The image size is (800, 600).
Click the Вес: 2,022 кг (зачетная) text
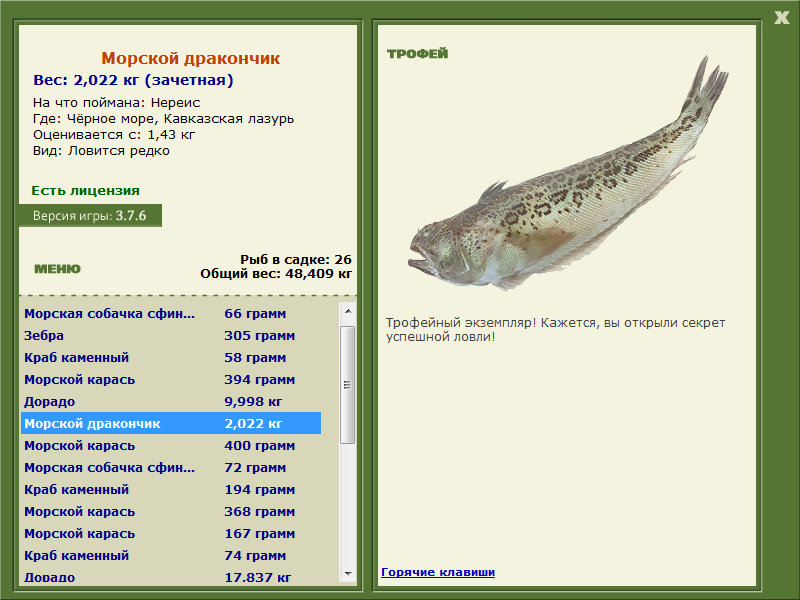(133, 80)
